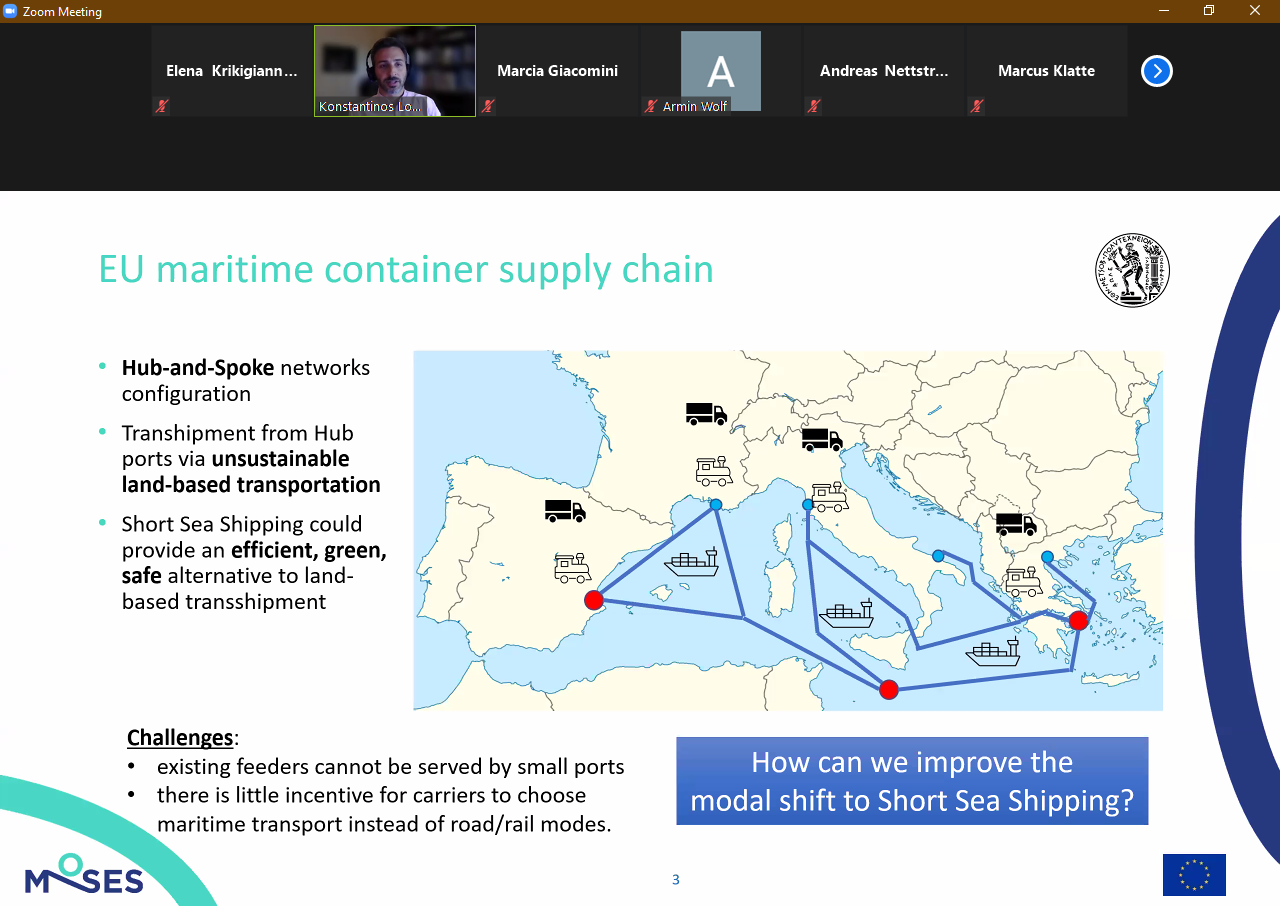Click the blue modal shift question banner
Image resolution: width=1280 pixels, height=906 pixels.
click(x=912, y=781)
